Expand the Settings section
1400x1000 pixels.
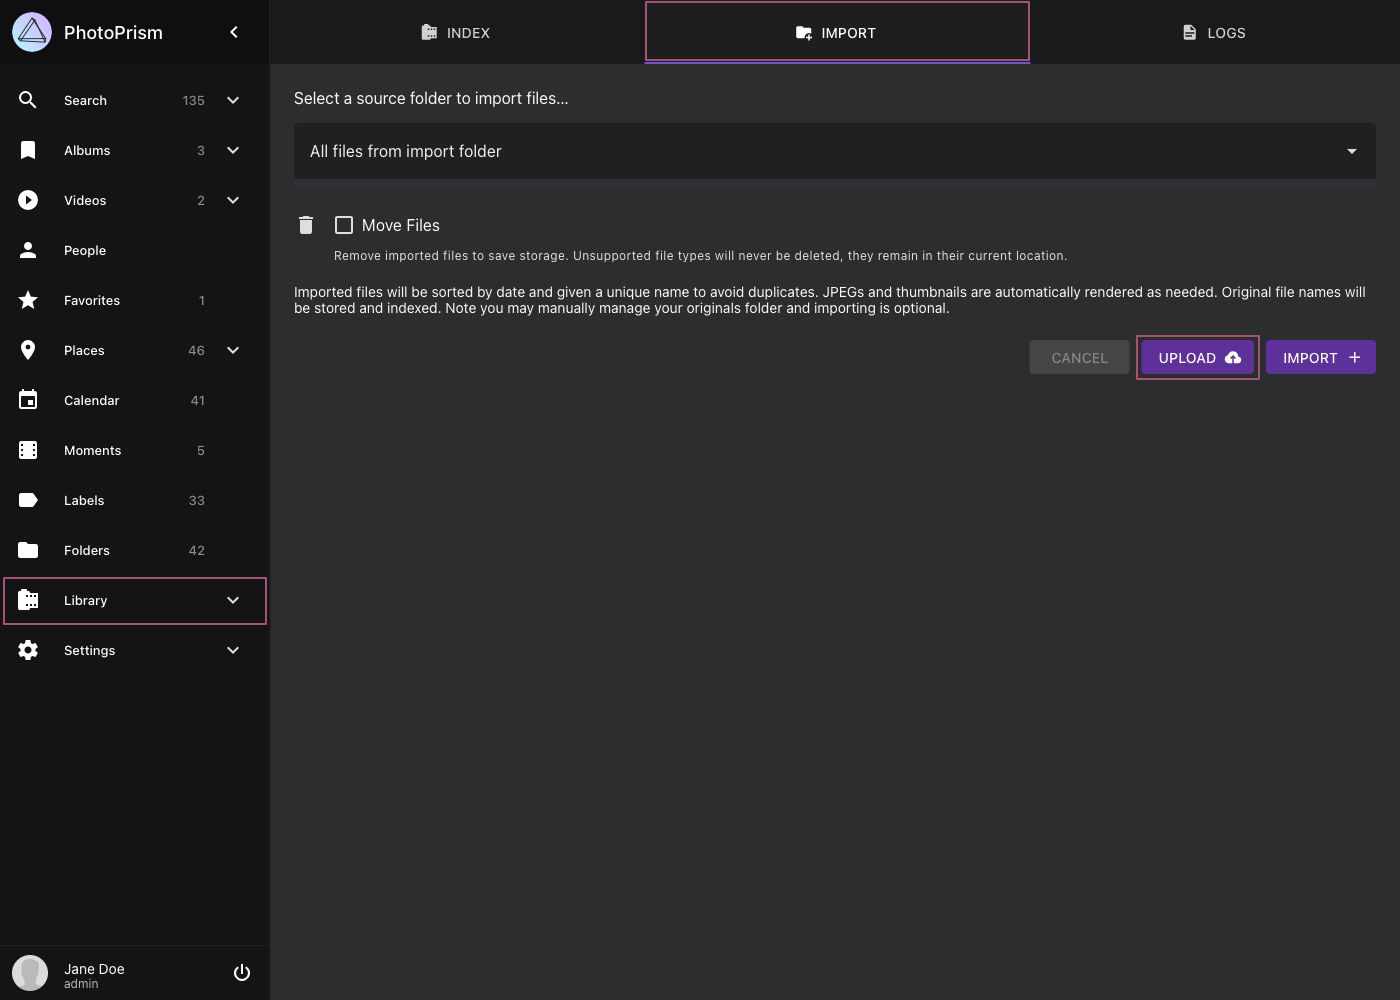point(233,650)
